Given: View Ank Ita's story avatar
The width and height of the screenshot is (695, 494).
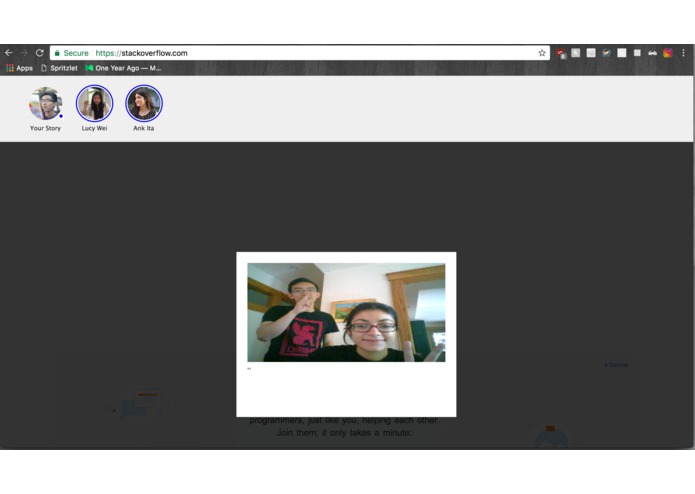Looking at the screenshot, I should (x=144, y=103).
